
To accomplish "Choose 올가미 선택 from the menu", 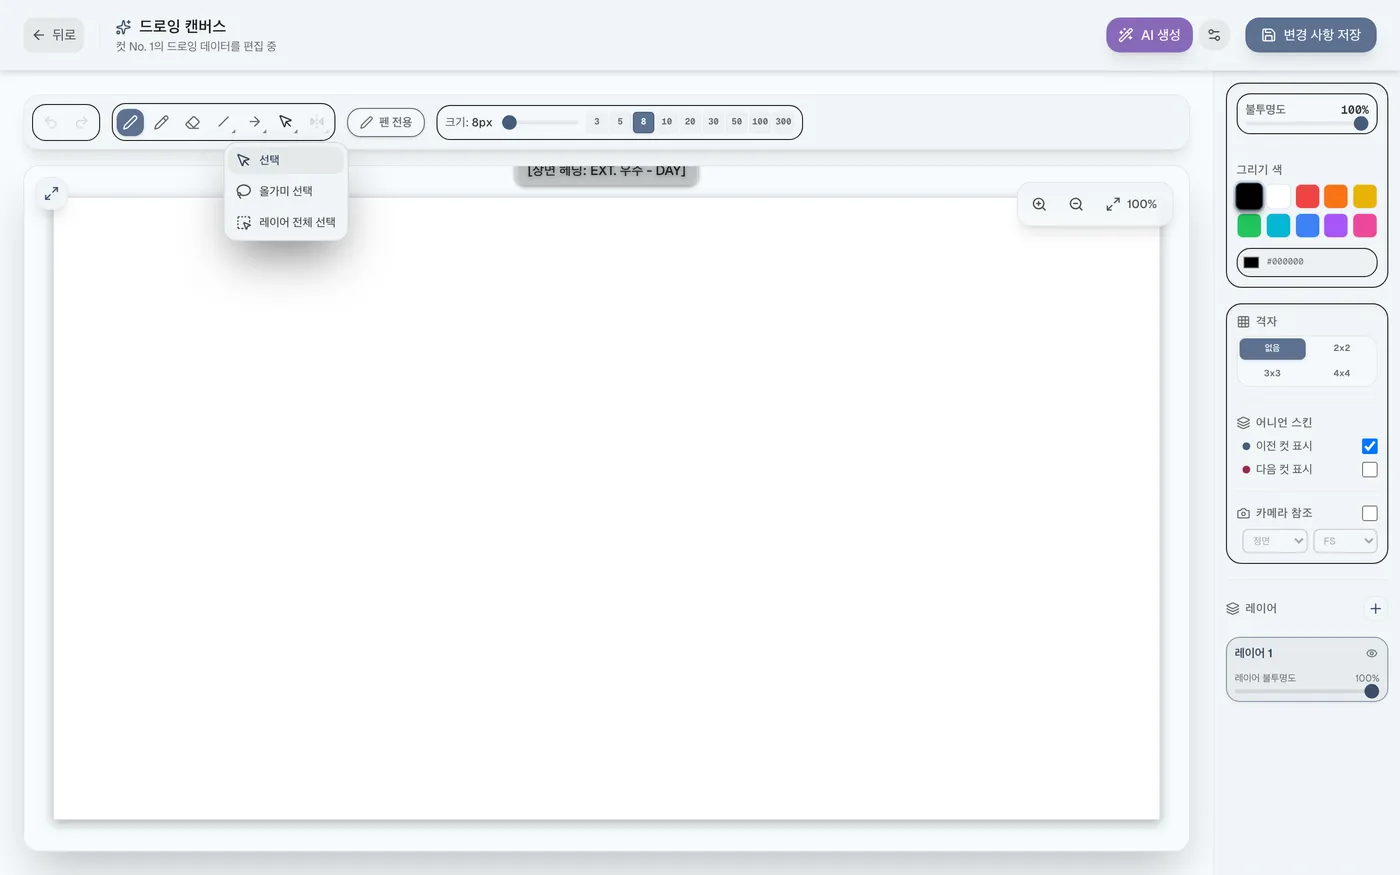I will [286, 191].
